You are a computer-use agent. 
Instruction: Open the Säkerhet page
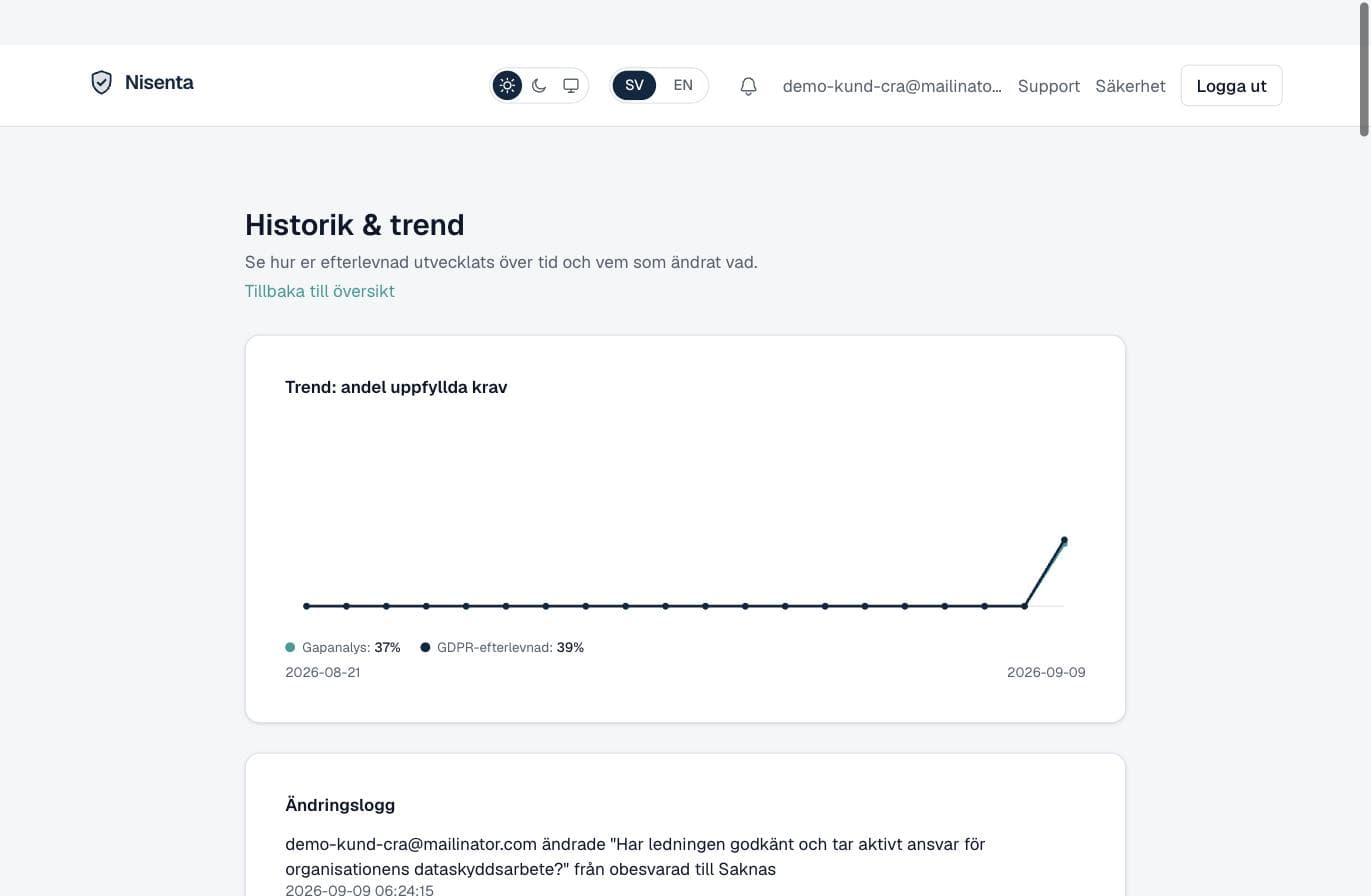pyautogui.click(x=1130, y=86)
